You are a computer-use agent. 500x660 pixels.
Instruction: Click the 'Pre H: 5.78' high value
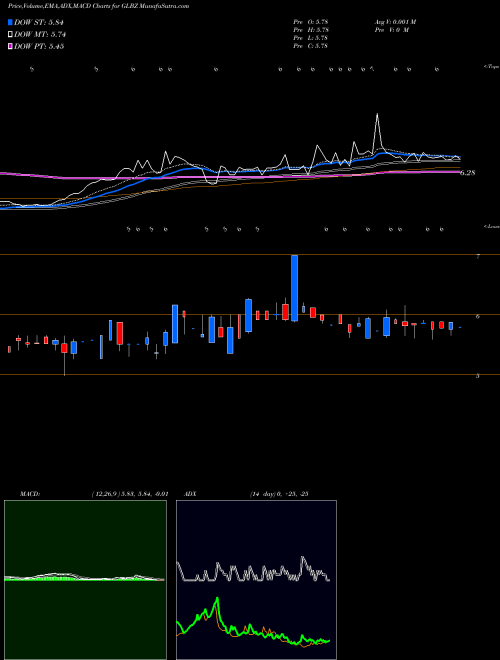pyautogui.click(x=311, y=30)
